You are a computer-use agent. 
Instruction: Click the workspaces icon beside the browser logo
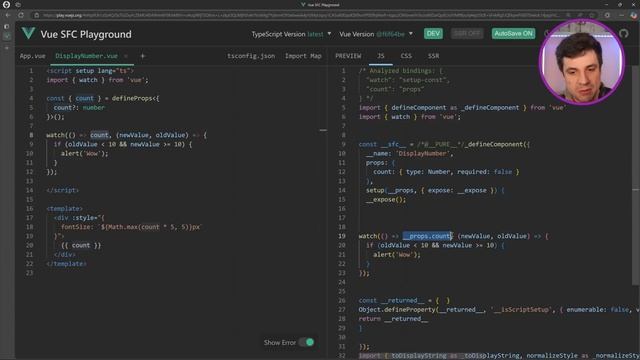coord(18,5)
